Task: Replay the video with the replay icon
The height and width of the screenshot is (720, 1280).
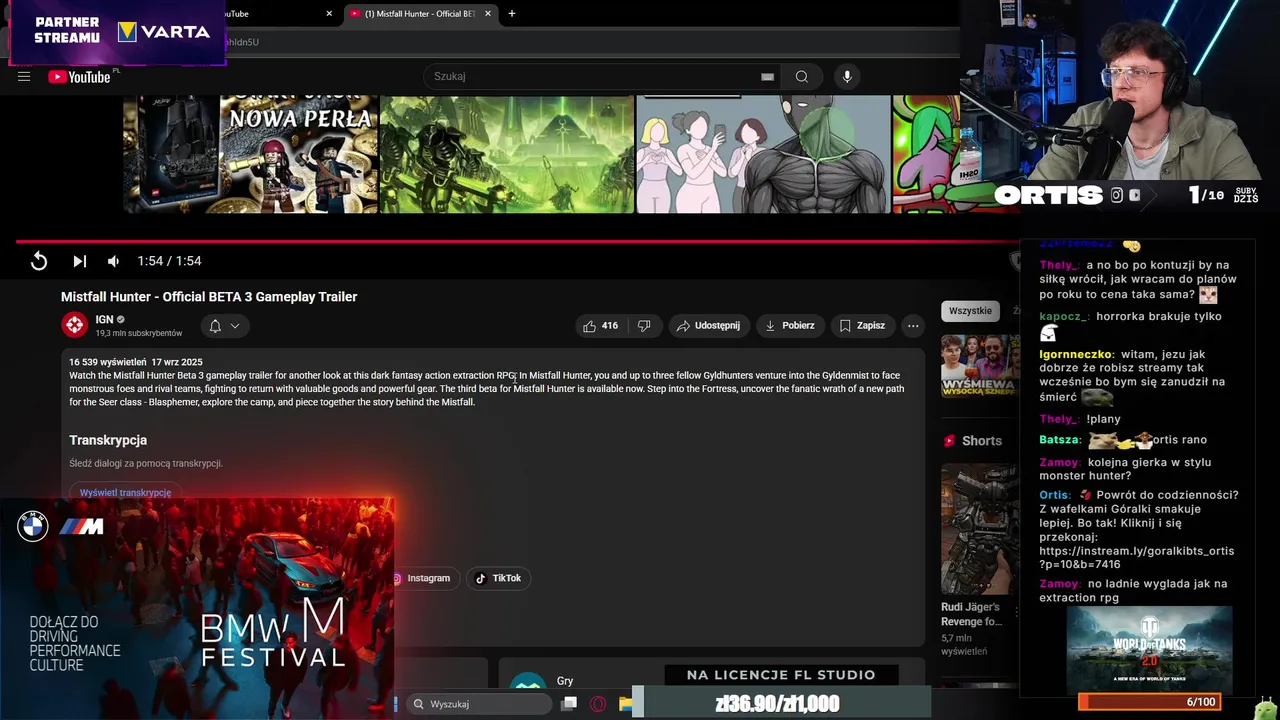Action: [39, 261]
